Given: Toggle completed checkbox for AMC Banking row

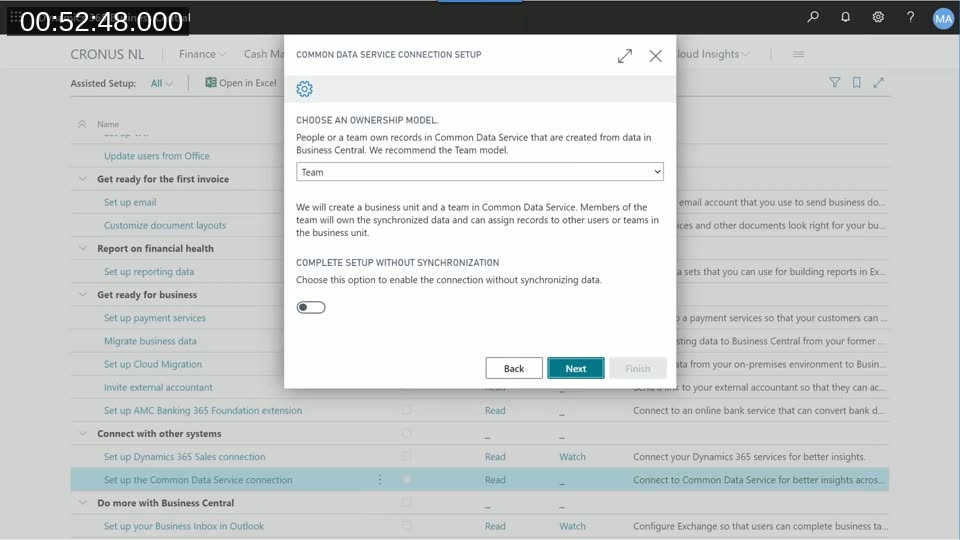Looking at the screenshot, I should click(407, 410).
